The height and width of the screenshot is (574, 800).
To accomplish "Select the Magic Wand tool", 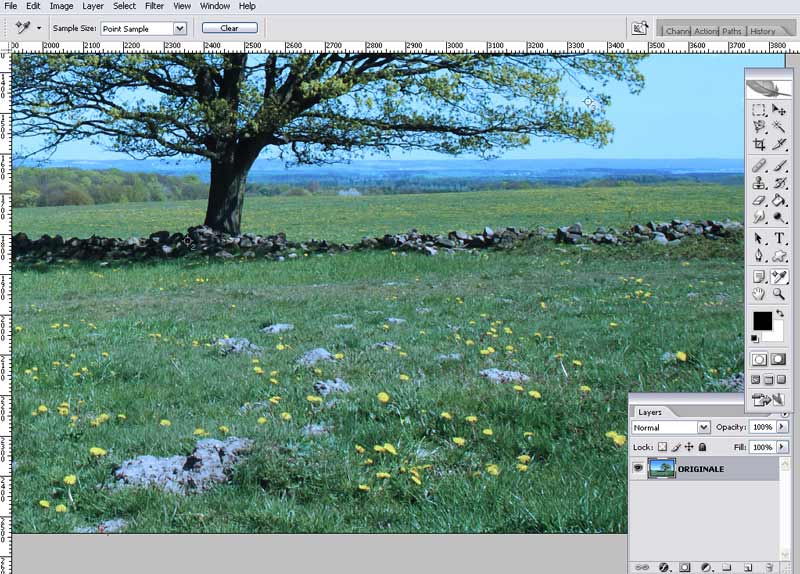I will click(778, 127).
